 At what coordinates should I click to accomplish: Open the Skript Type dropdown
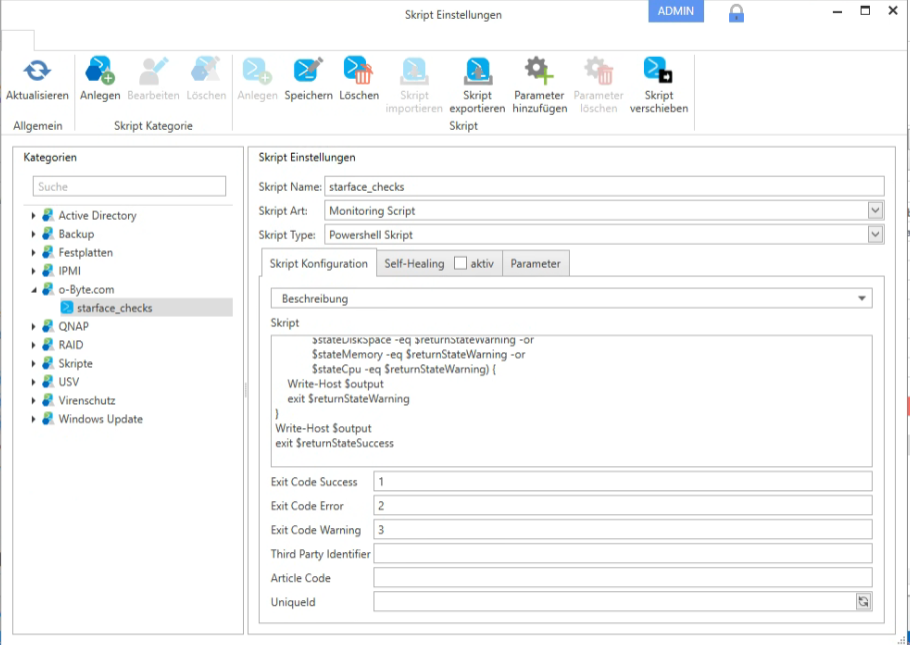(x=875, y=235)
